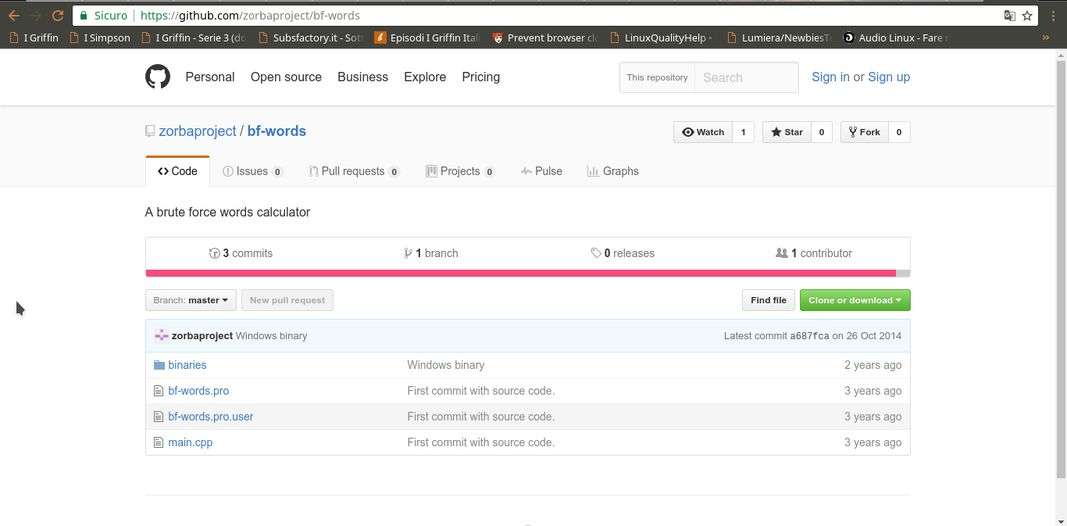Open the Pull requests tab
Screen dimensions: 1067x526
point(353,171)
